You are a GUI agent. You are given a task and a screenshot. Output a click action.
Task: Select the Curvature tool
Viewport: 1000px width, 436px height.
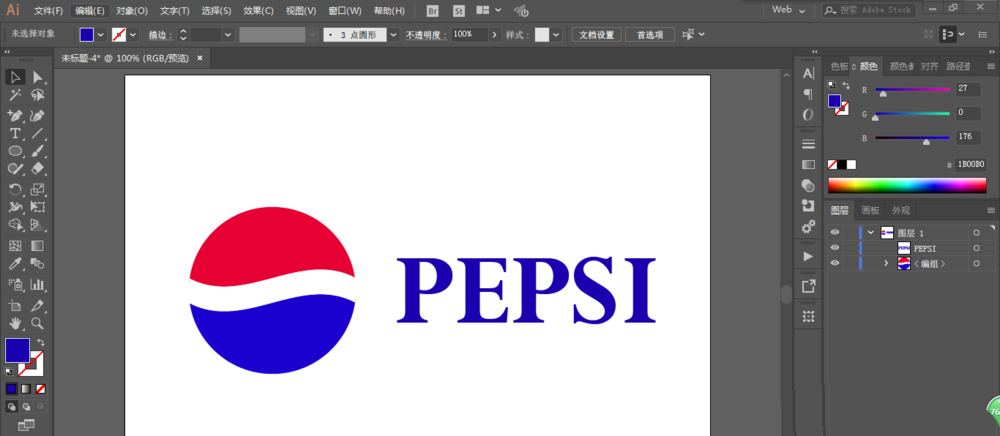[x=38, y=115]
